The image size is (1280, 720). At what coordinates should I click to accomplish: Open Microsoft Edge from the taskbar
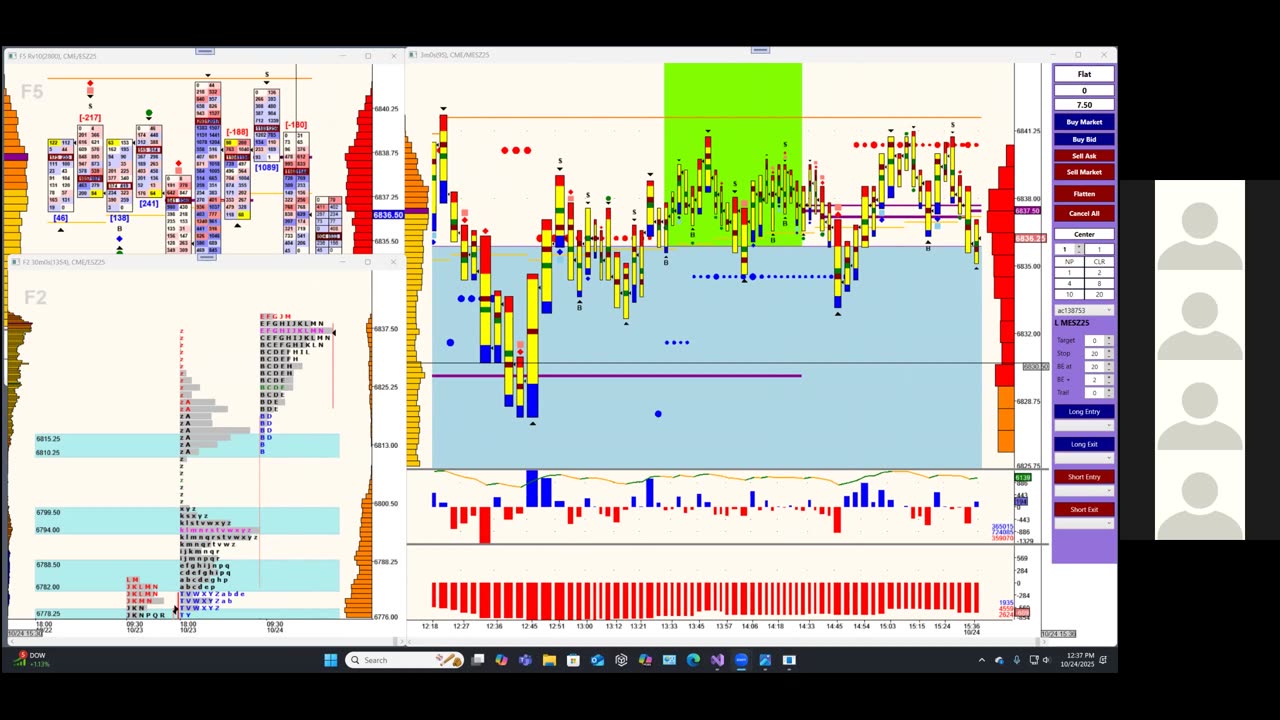pos(693,660)
